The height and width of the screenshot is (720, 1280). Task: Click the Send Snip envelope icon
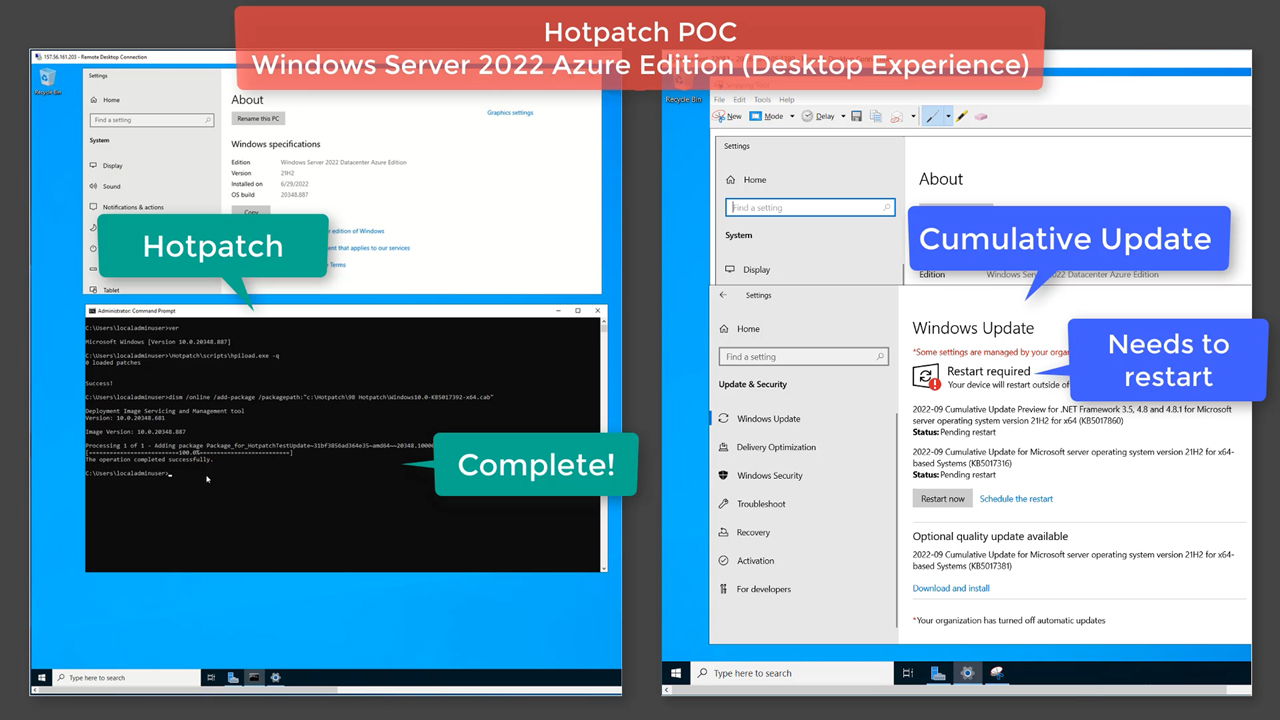tap(896, 116)
